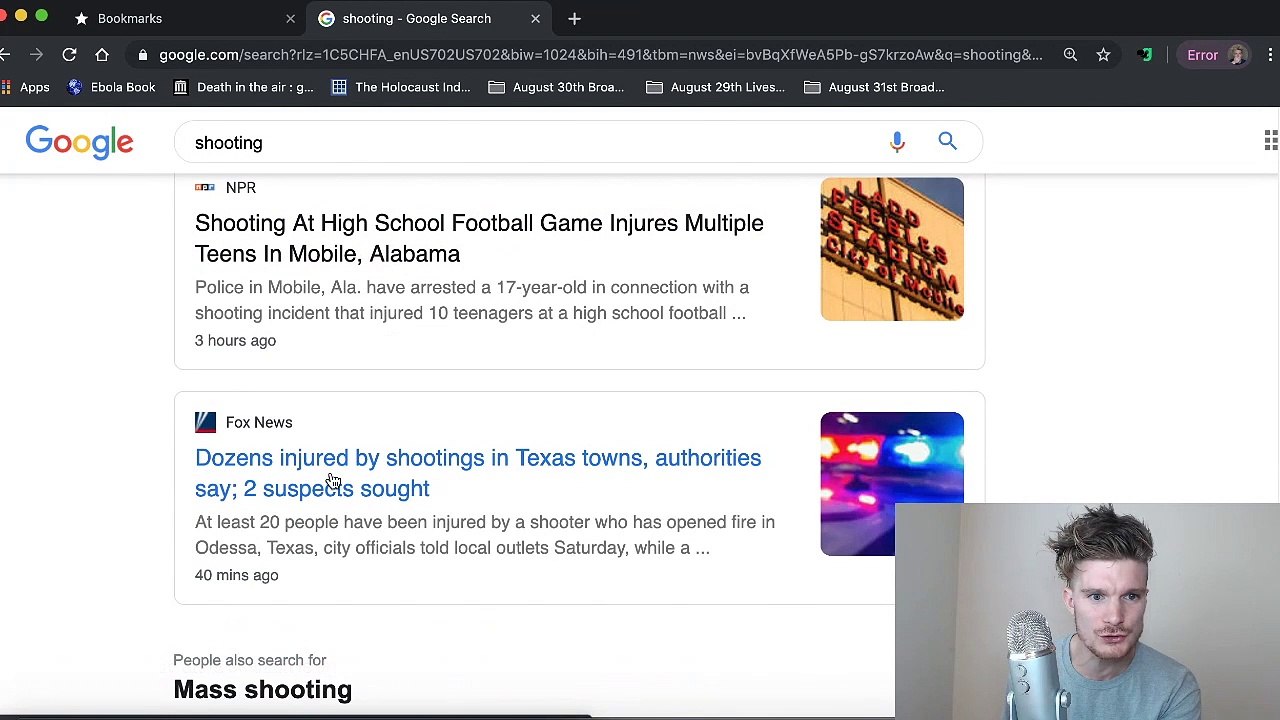
Task: Open the Google apps grid
Action: [1271, 141]
